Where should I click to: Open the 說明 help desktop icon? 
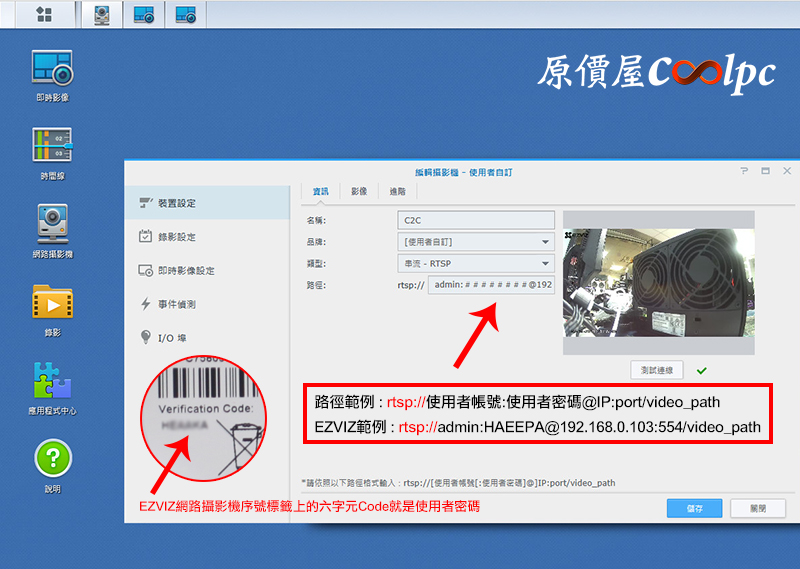tap(53, 466)
